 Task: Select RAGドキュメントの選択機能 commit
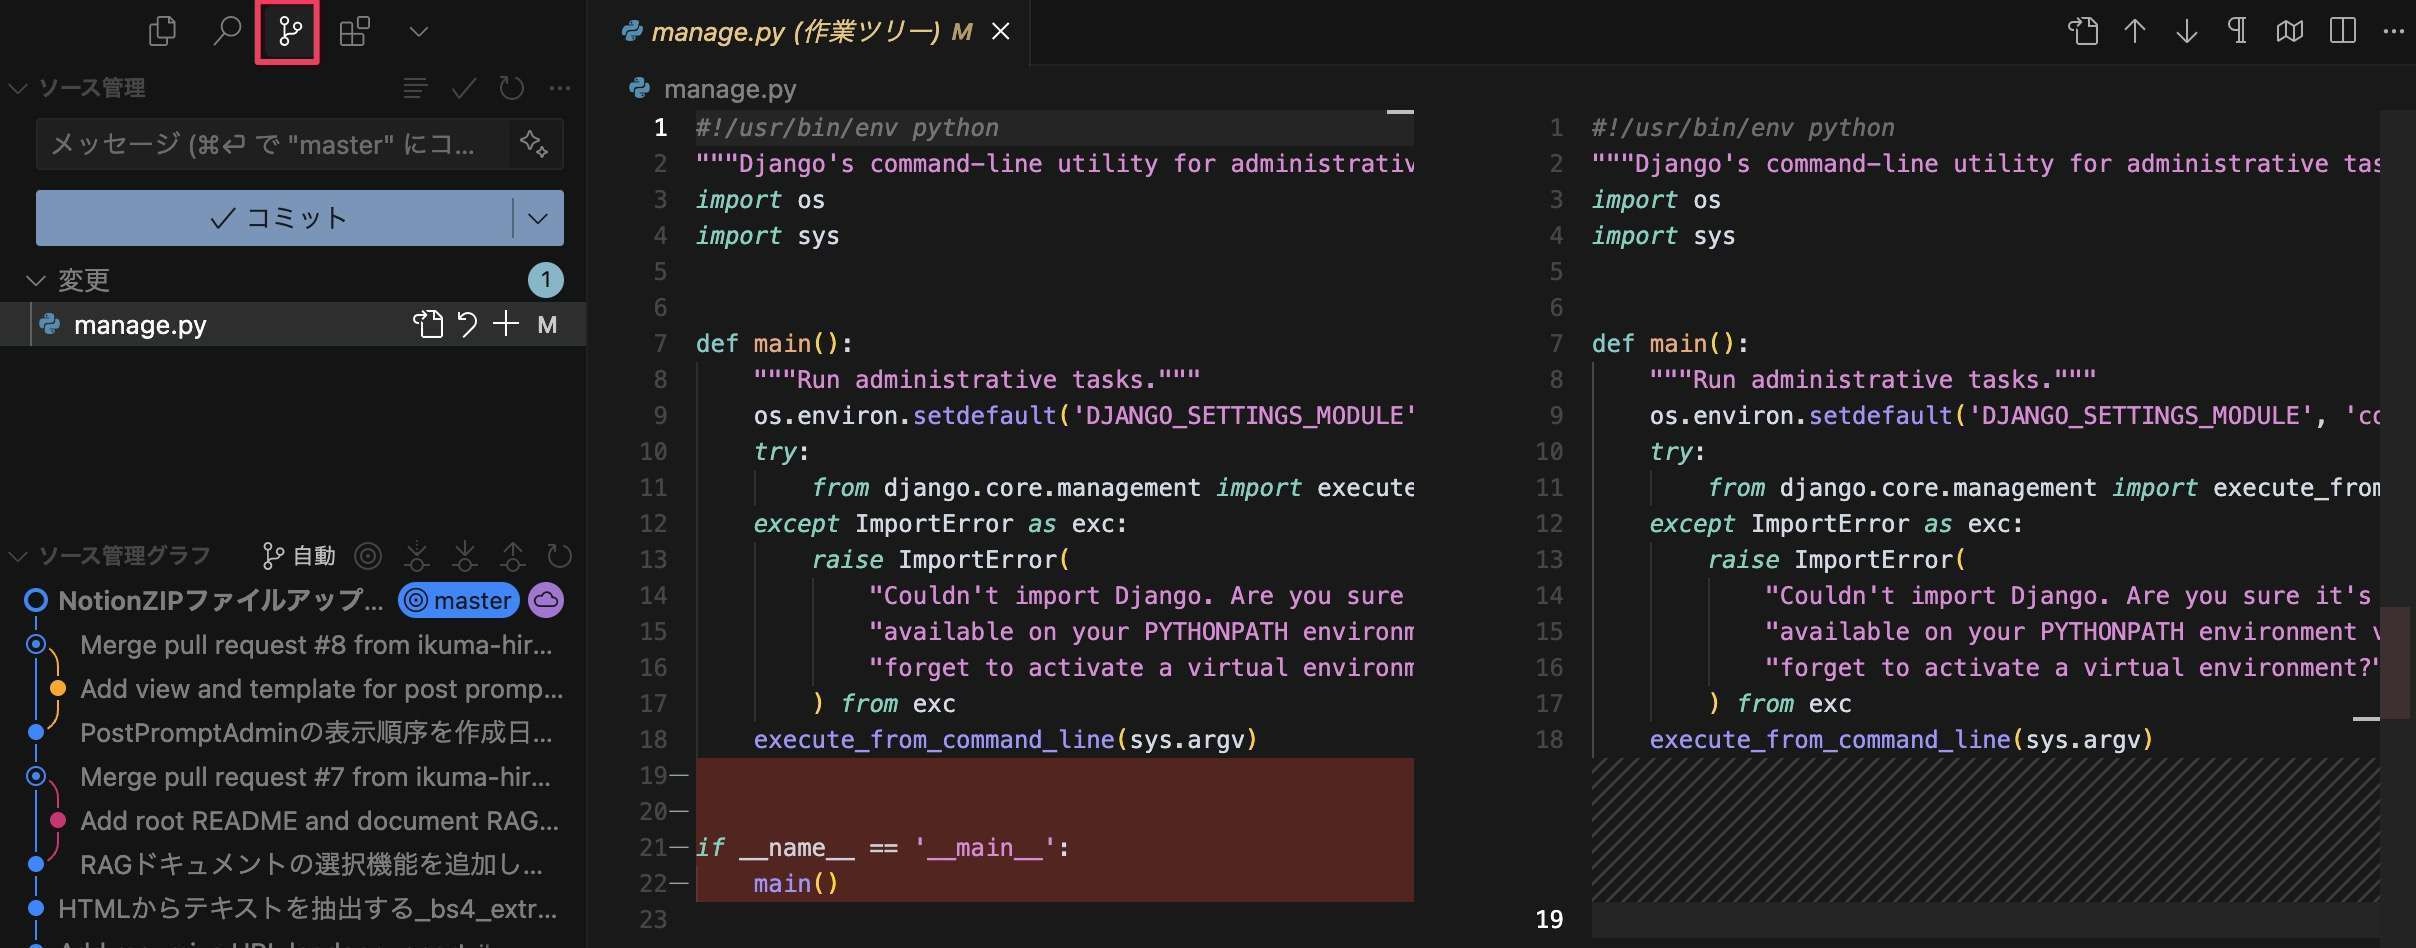click(x=311, y=865)
